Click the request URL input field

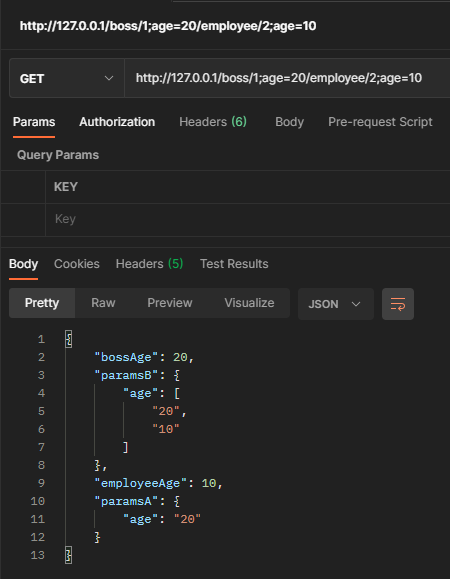[x=287, y=78]
